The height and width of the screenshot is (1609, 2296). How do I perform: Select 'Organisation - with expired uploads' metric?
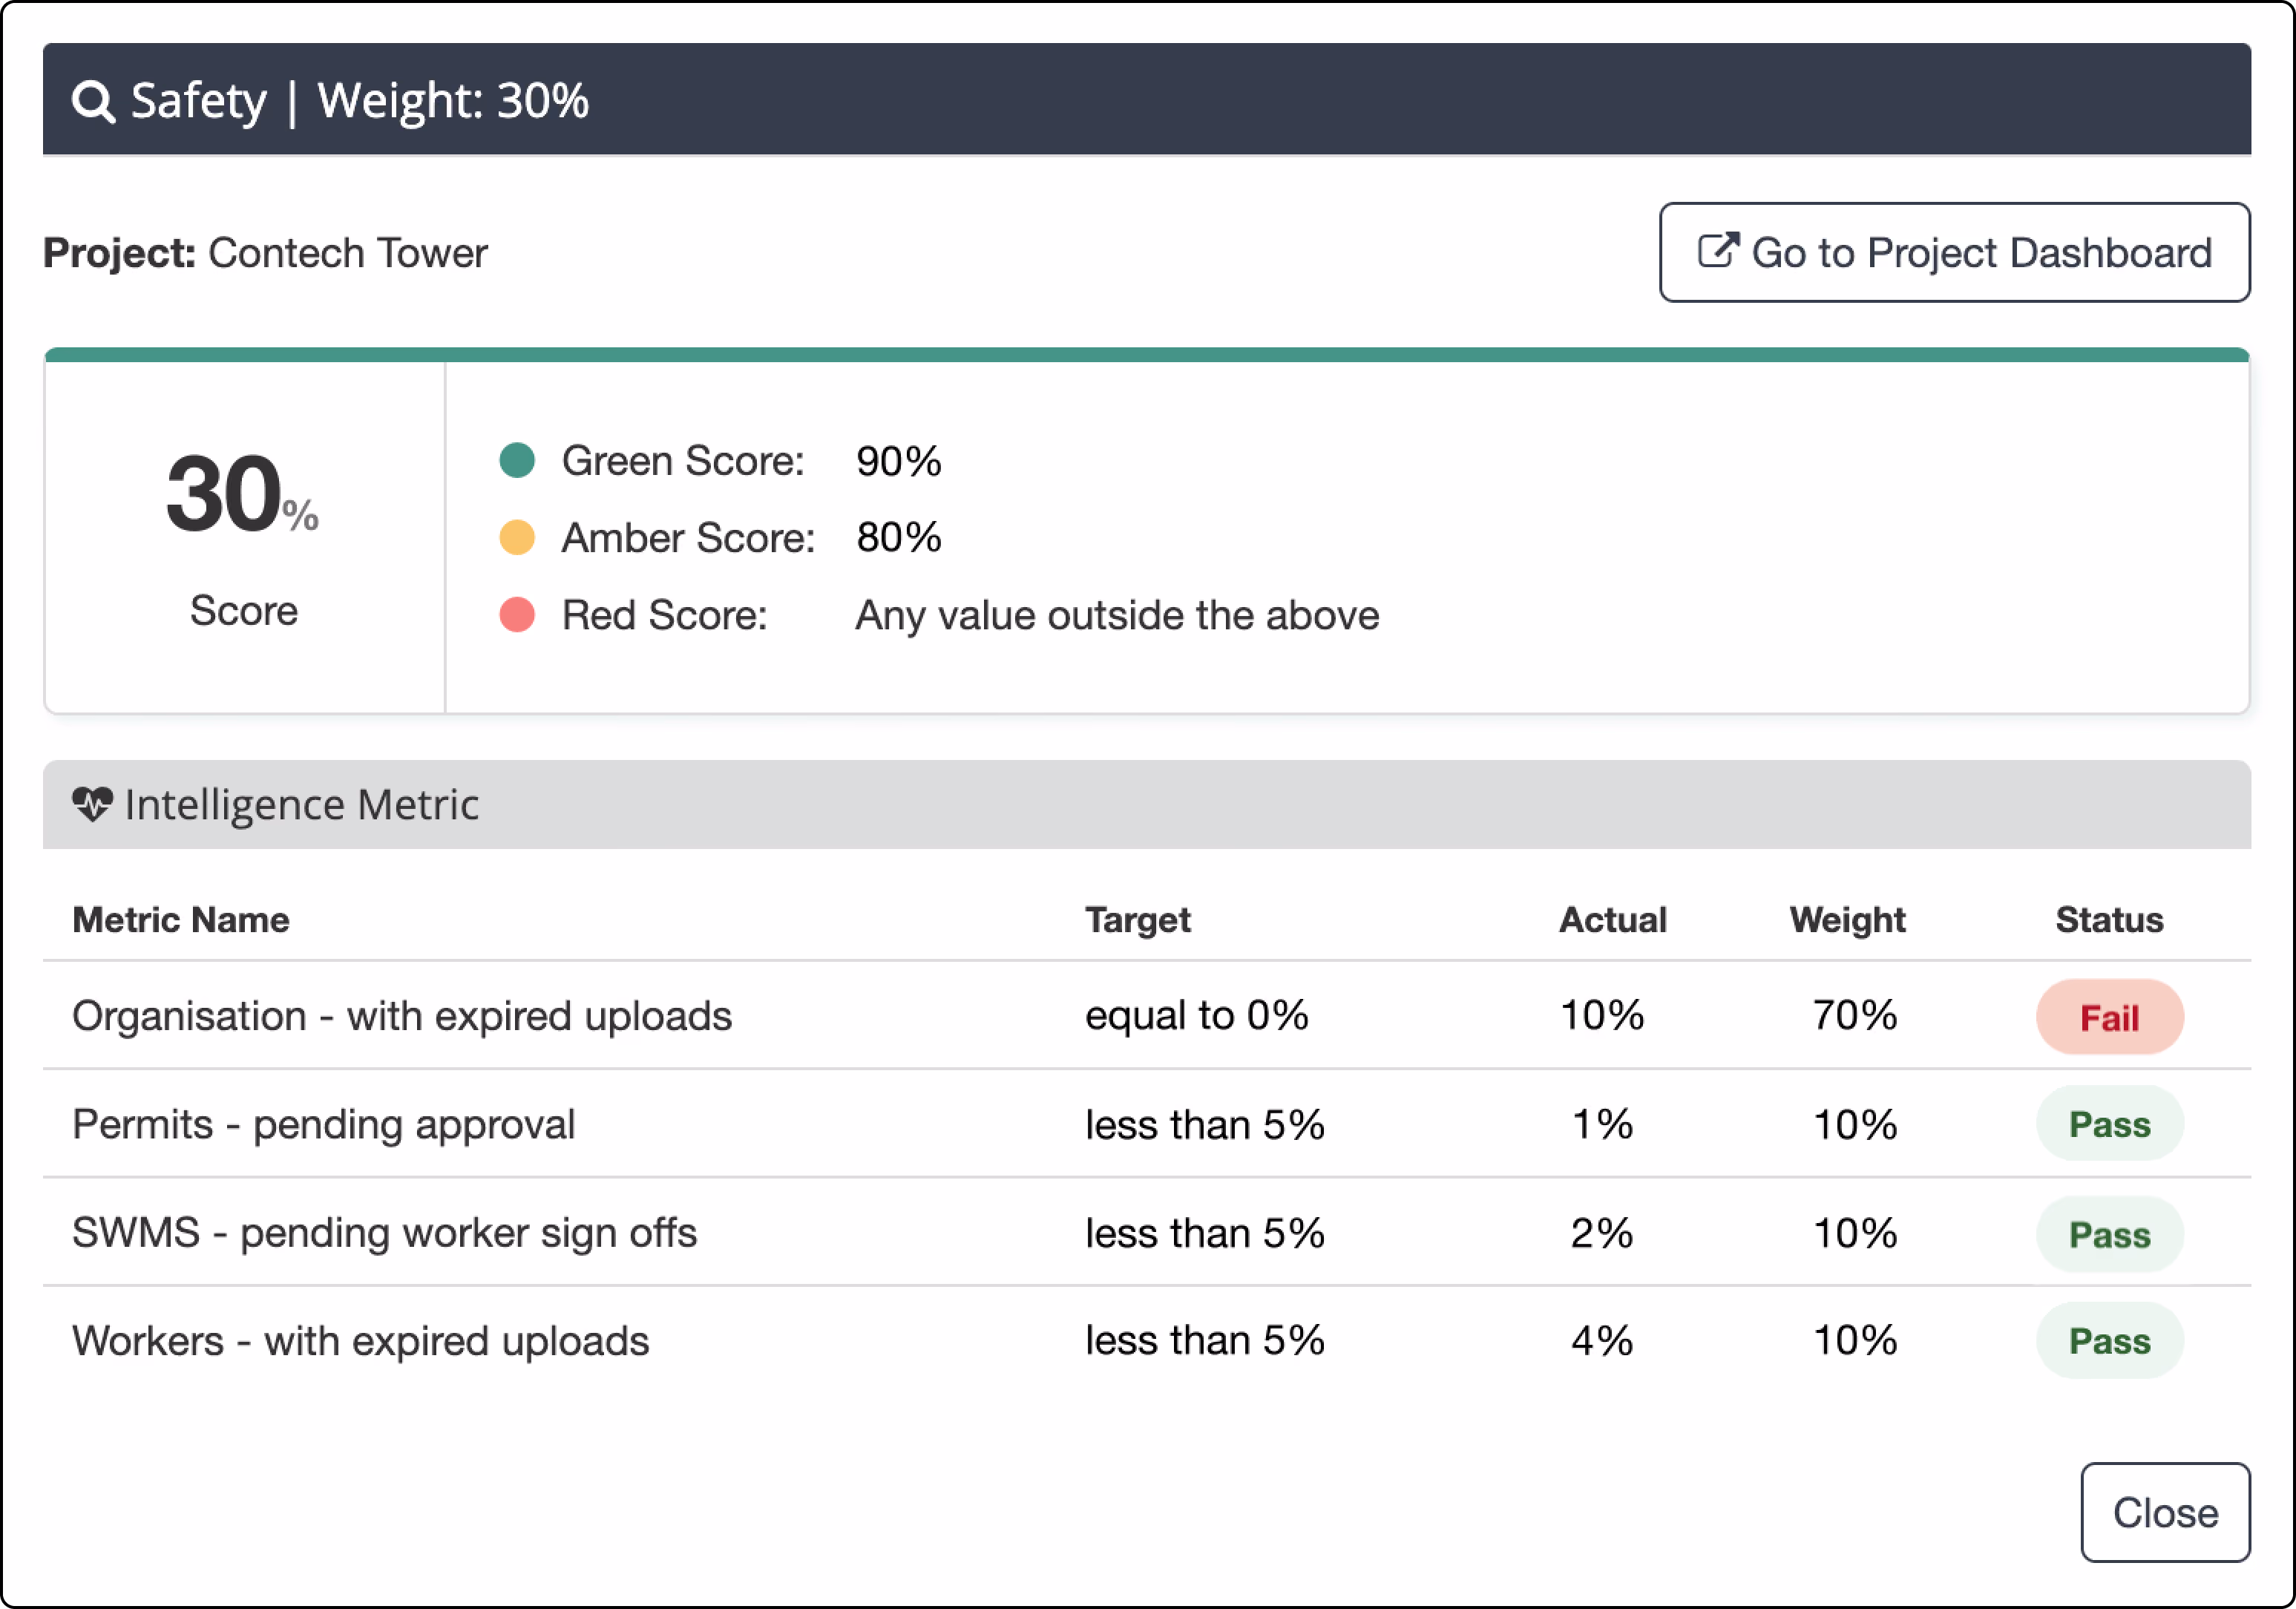(402, 1016)
